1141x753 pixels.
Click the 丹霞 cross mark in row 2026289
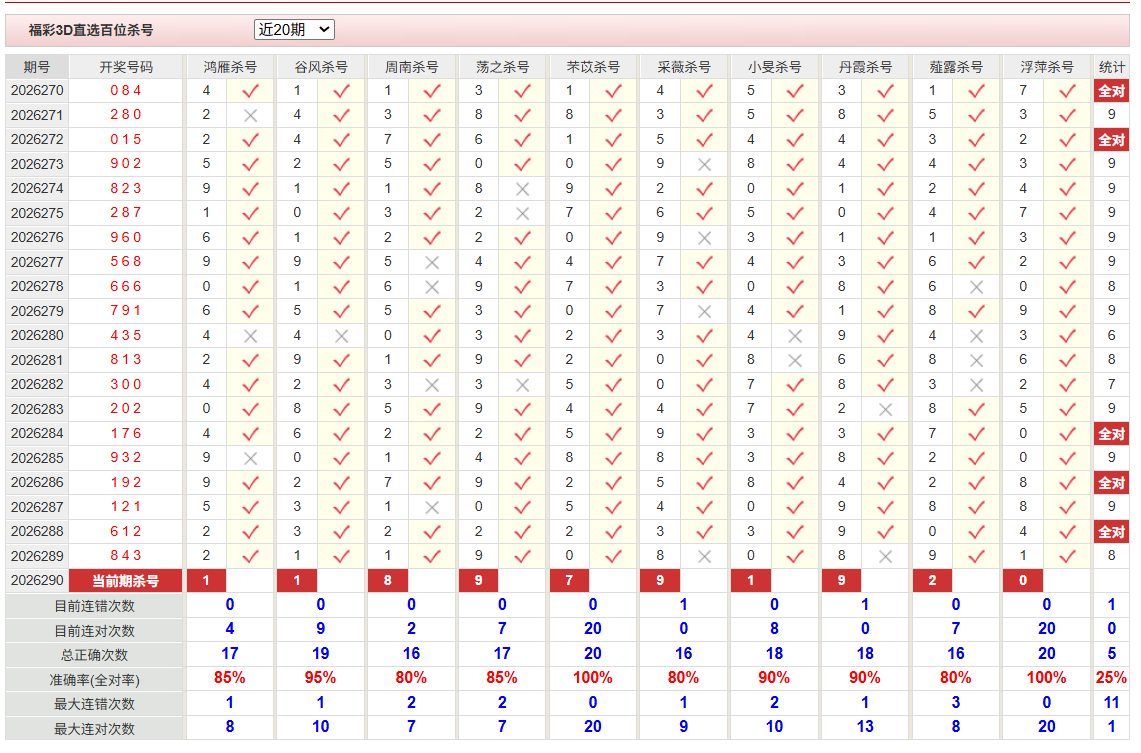[x=886, y=557]
